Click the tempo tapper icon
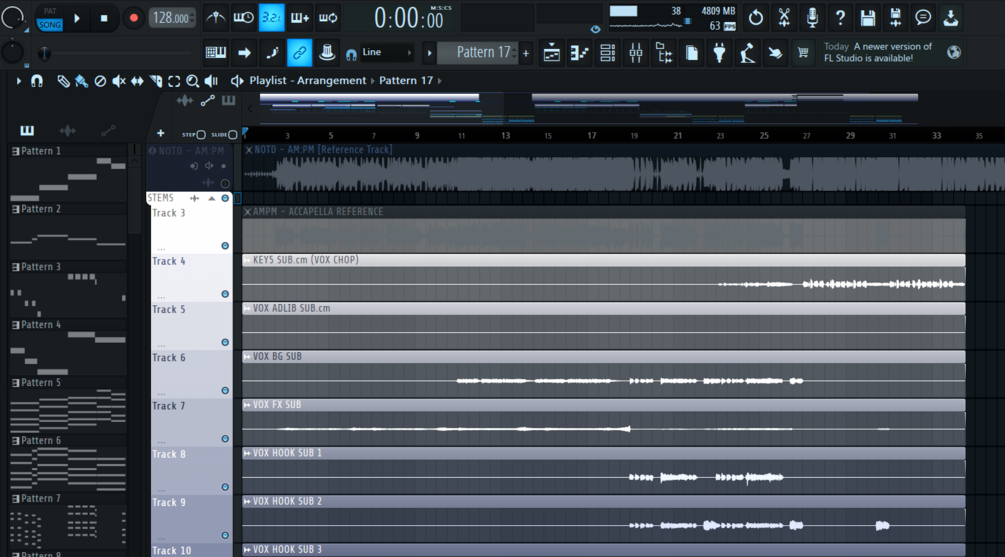Viewport: 1005px width, 557px height. 747,53
